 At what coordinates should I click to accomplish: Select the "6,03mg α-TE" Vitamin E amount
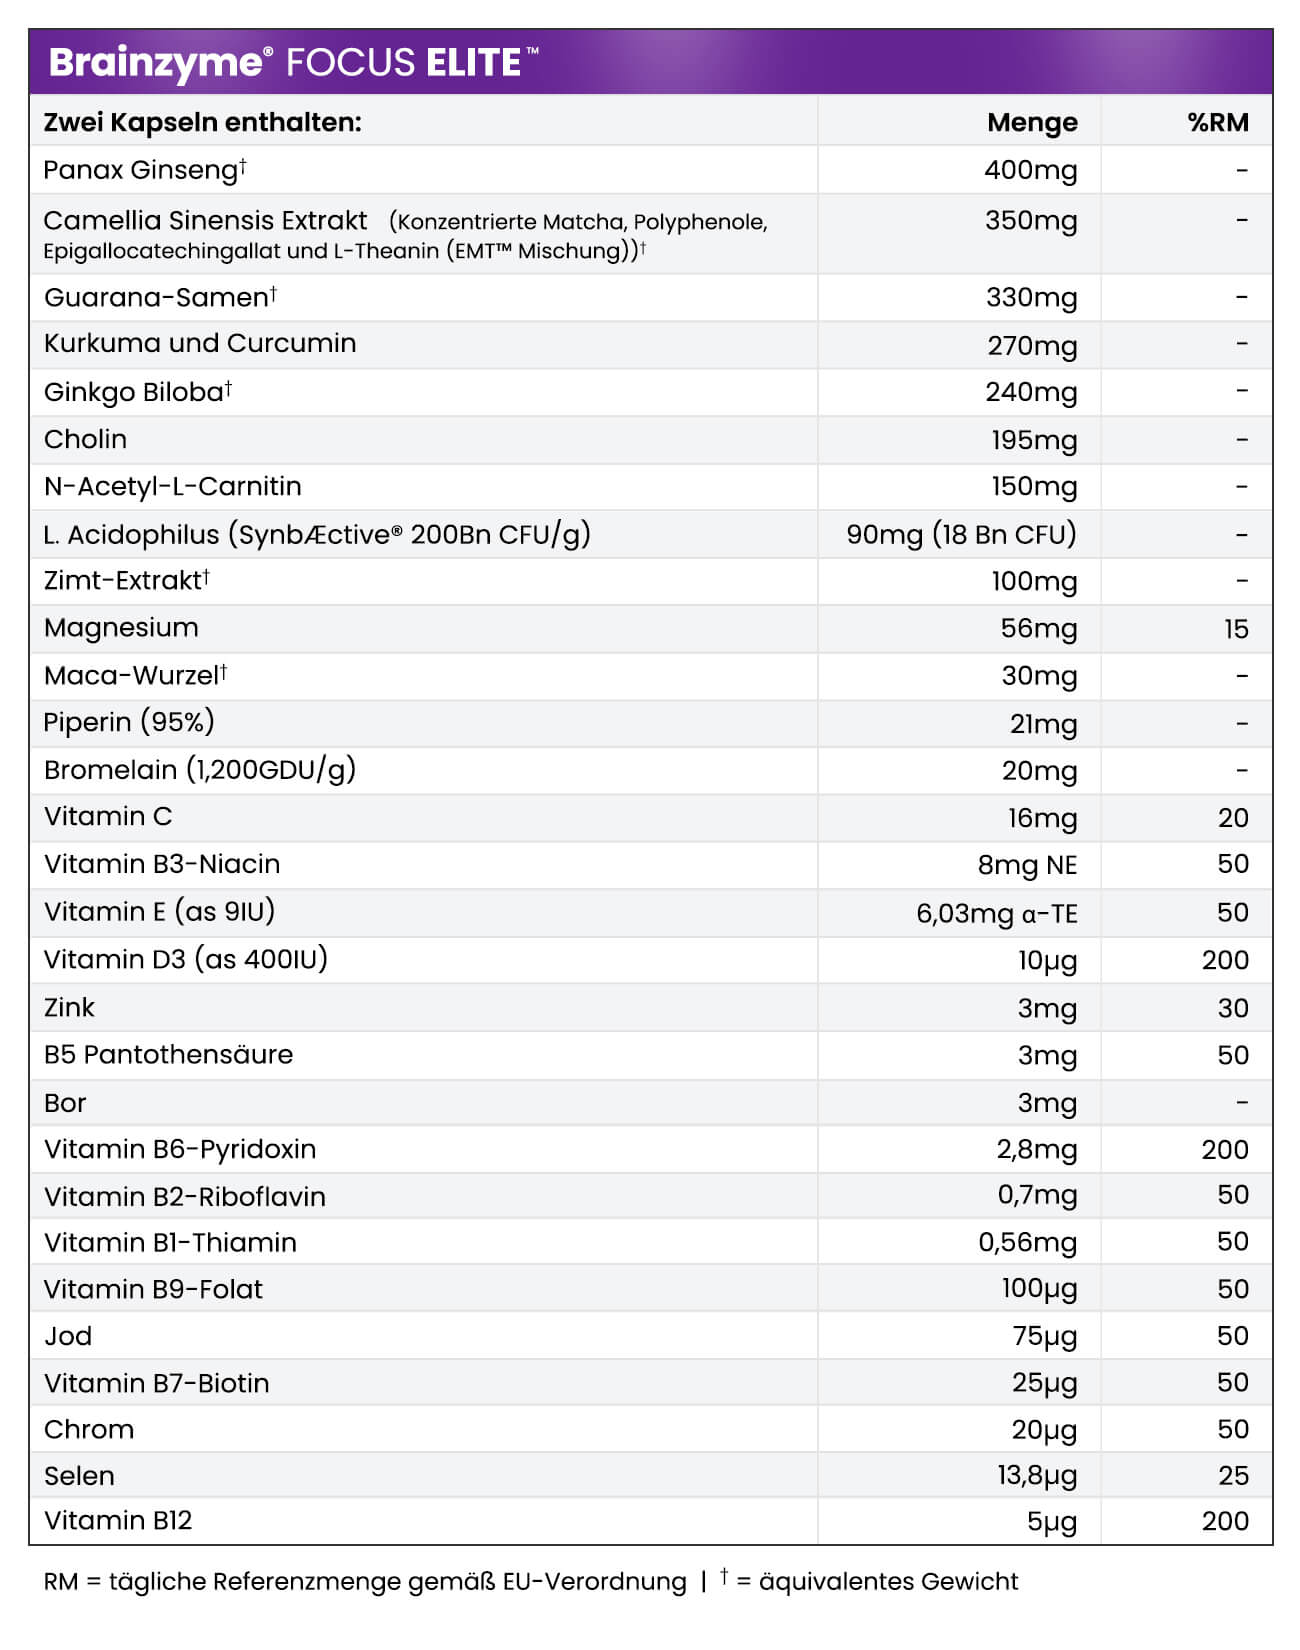click(996, 913)
